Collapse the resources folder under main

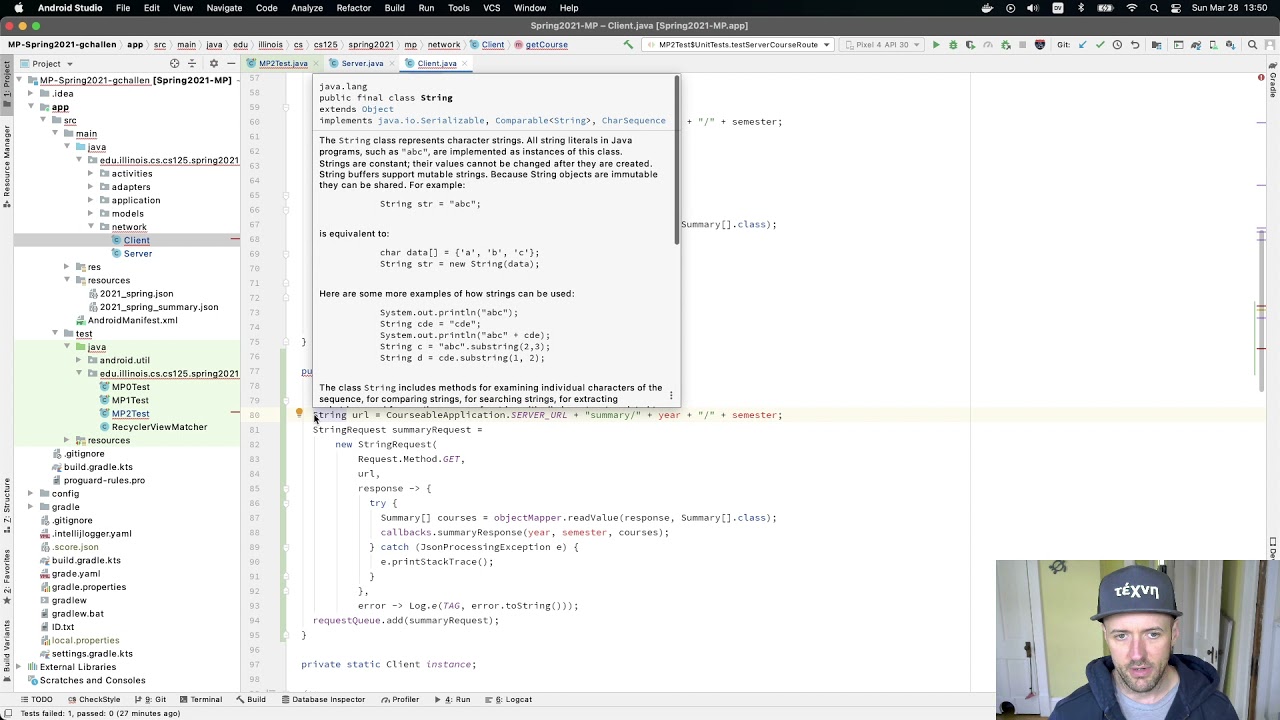coord(67,280)
